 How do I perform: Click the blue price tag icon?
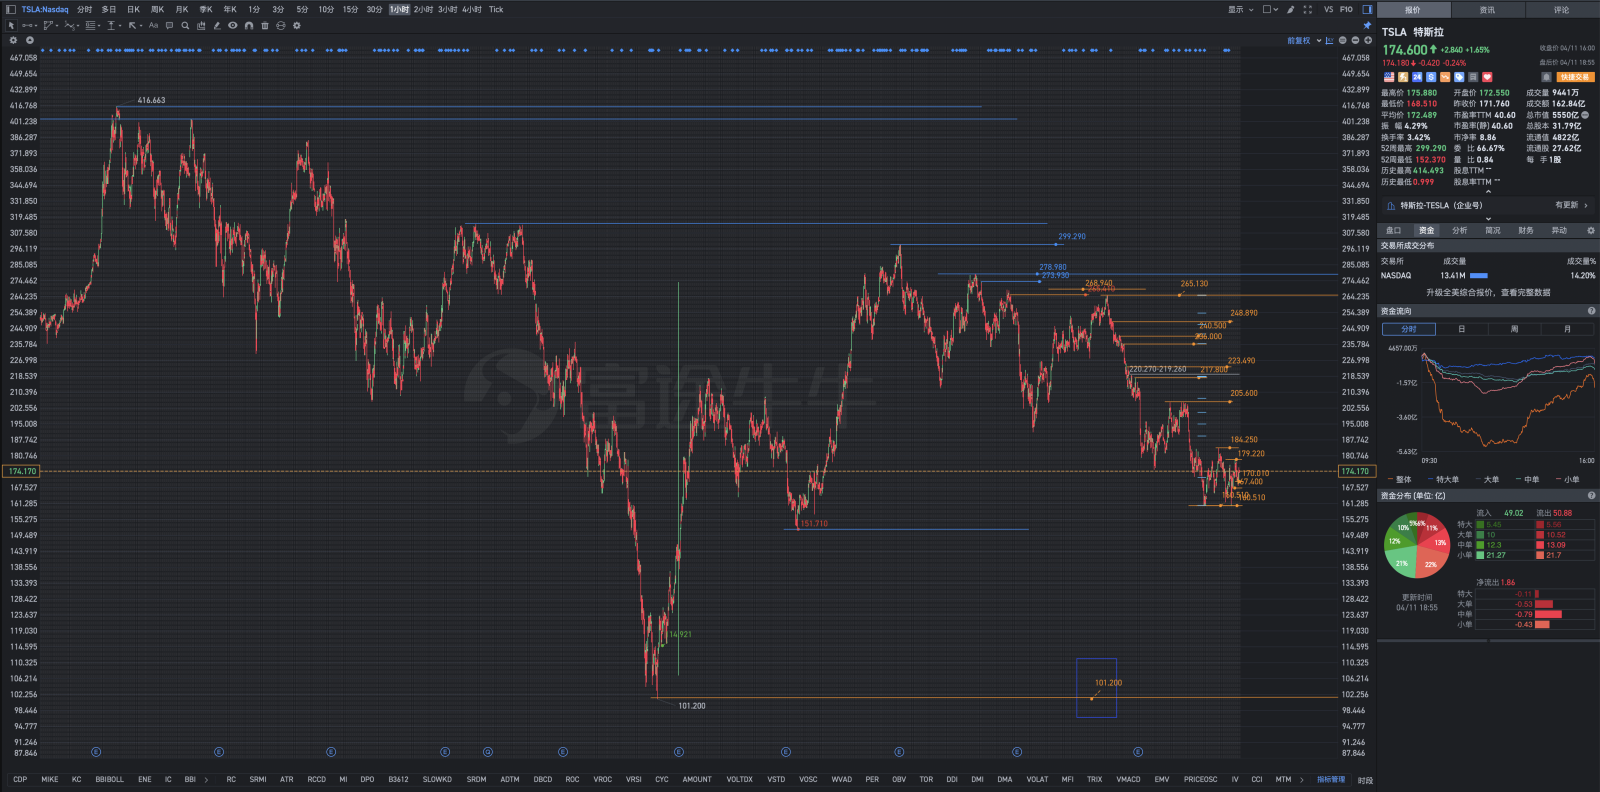pos(1459,77)
